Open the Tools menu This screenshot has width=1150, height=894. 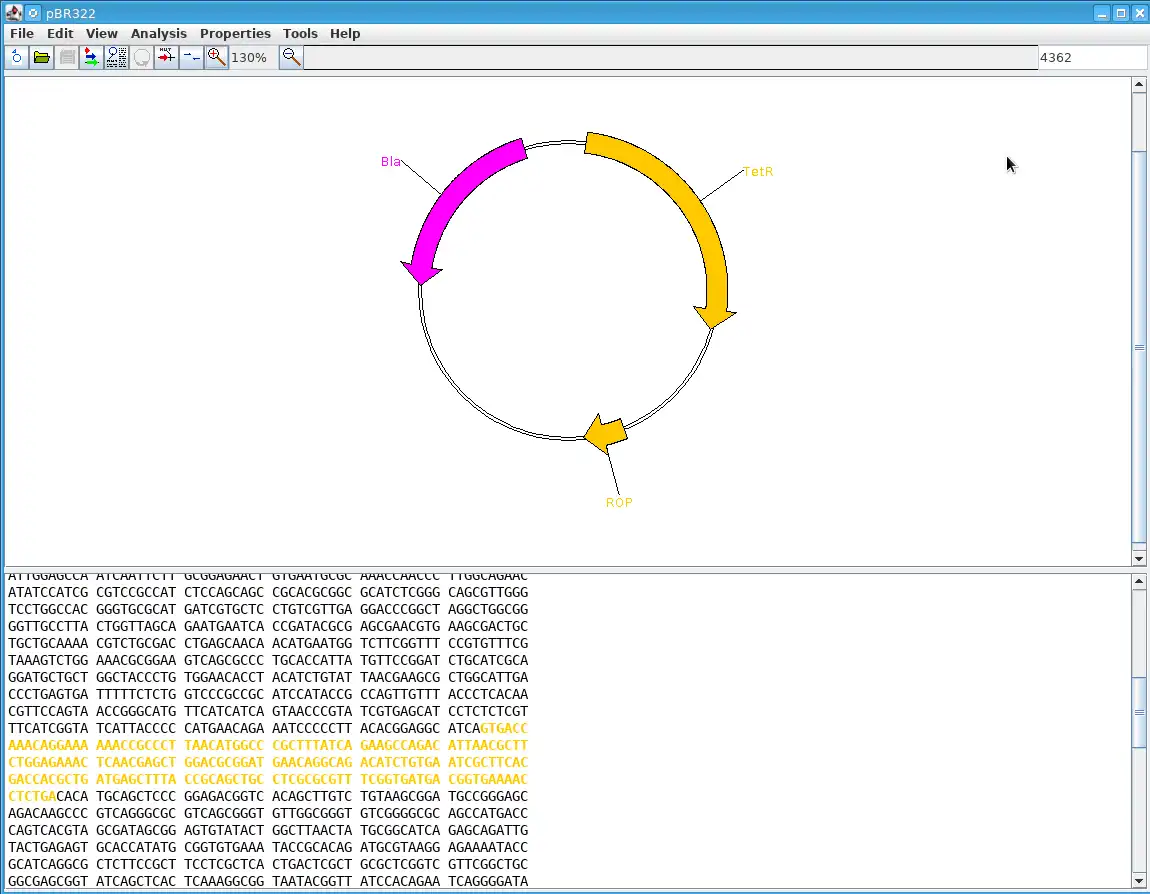point(300,33)
